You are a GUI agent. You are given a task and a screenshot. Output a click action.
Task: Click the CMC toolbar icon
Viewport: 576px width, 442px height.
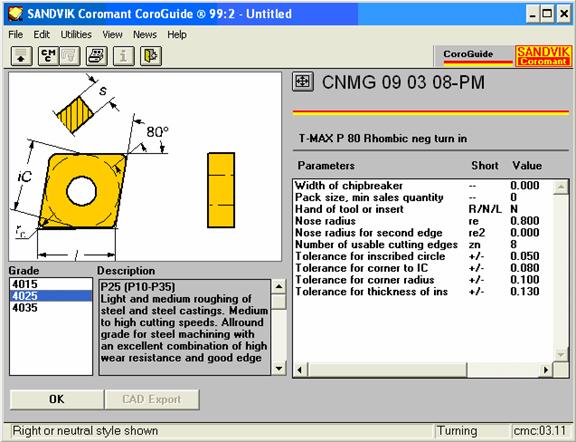point(48,56)
